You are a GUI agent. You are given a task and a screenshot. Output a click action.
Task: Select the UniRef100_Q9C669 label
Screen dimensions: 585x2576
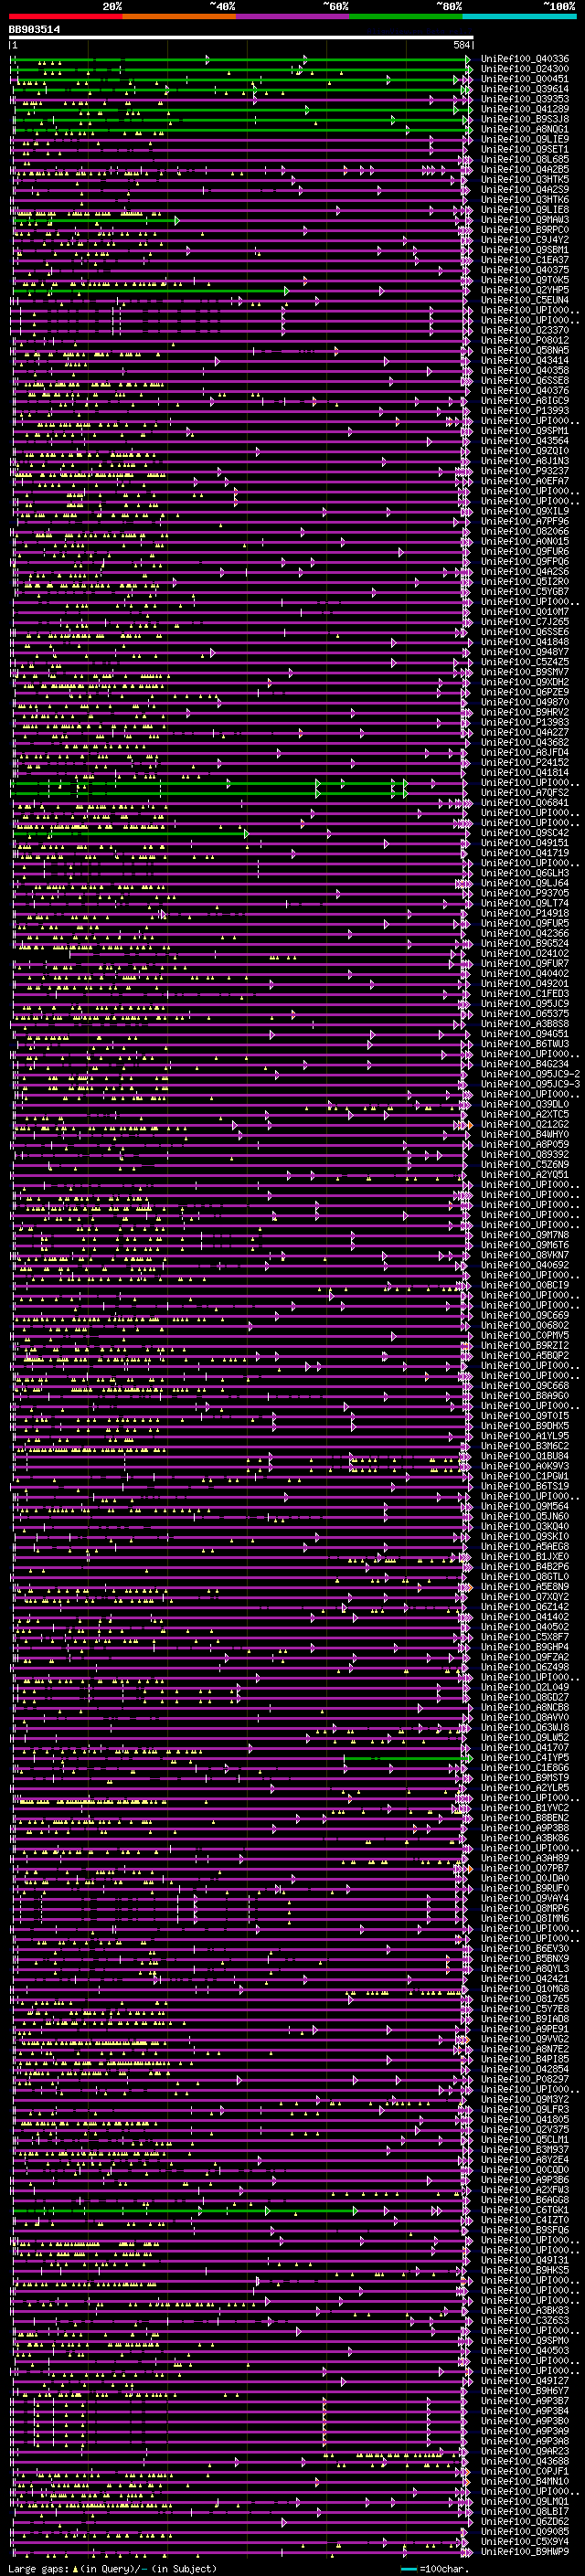[x=525, y=1315]
